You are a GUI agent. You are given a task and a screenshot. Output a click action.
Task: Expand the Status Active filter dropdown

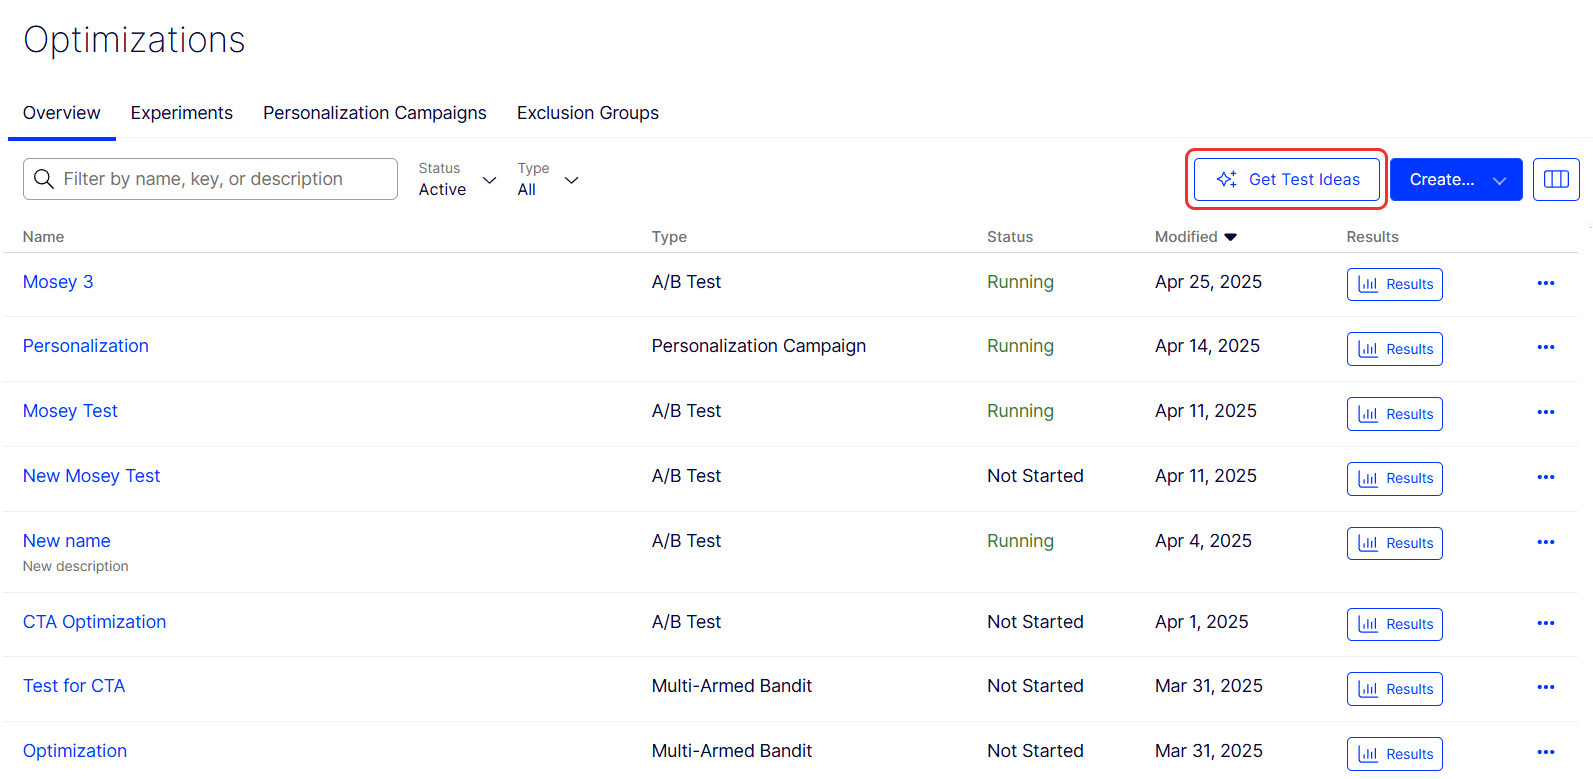458,180
